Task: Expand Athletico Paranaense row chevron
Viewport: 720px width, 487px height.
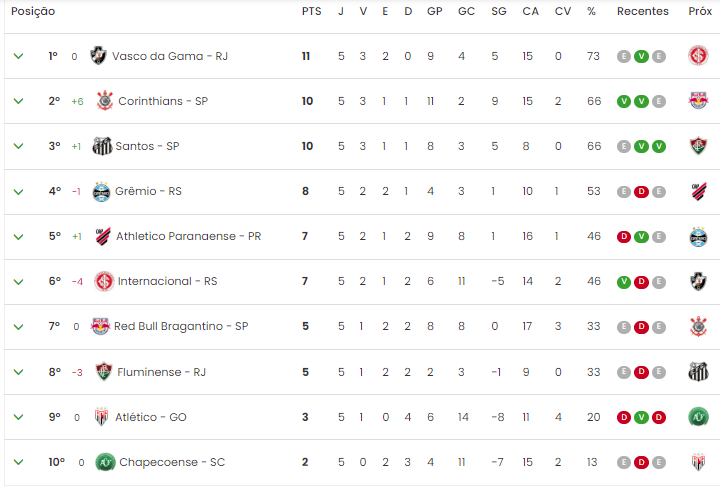Action: tap(18, 236)
